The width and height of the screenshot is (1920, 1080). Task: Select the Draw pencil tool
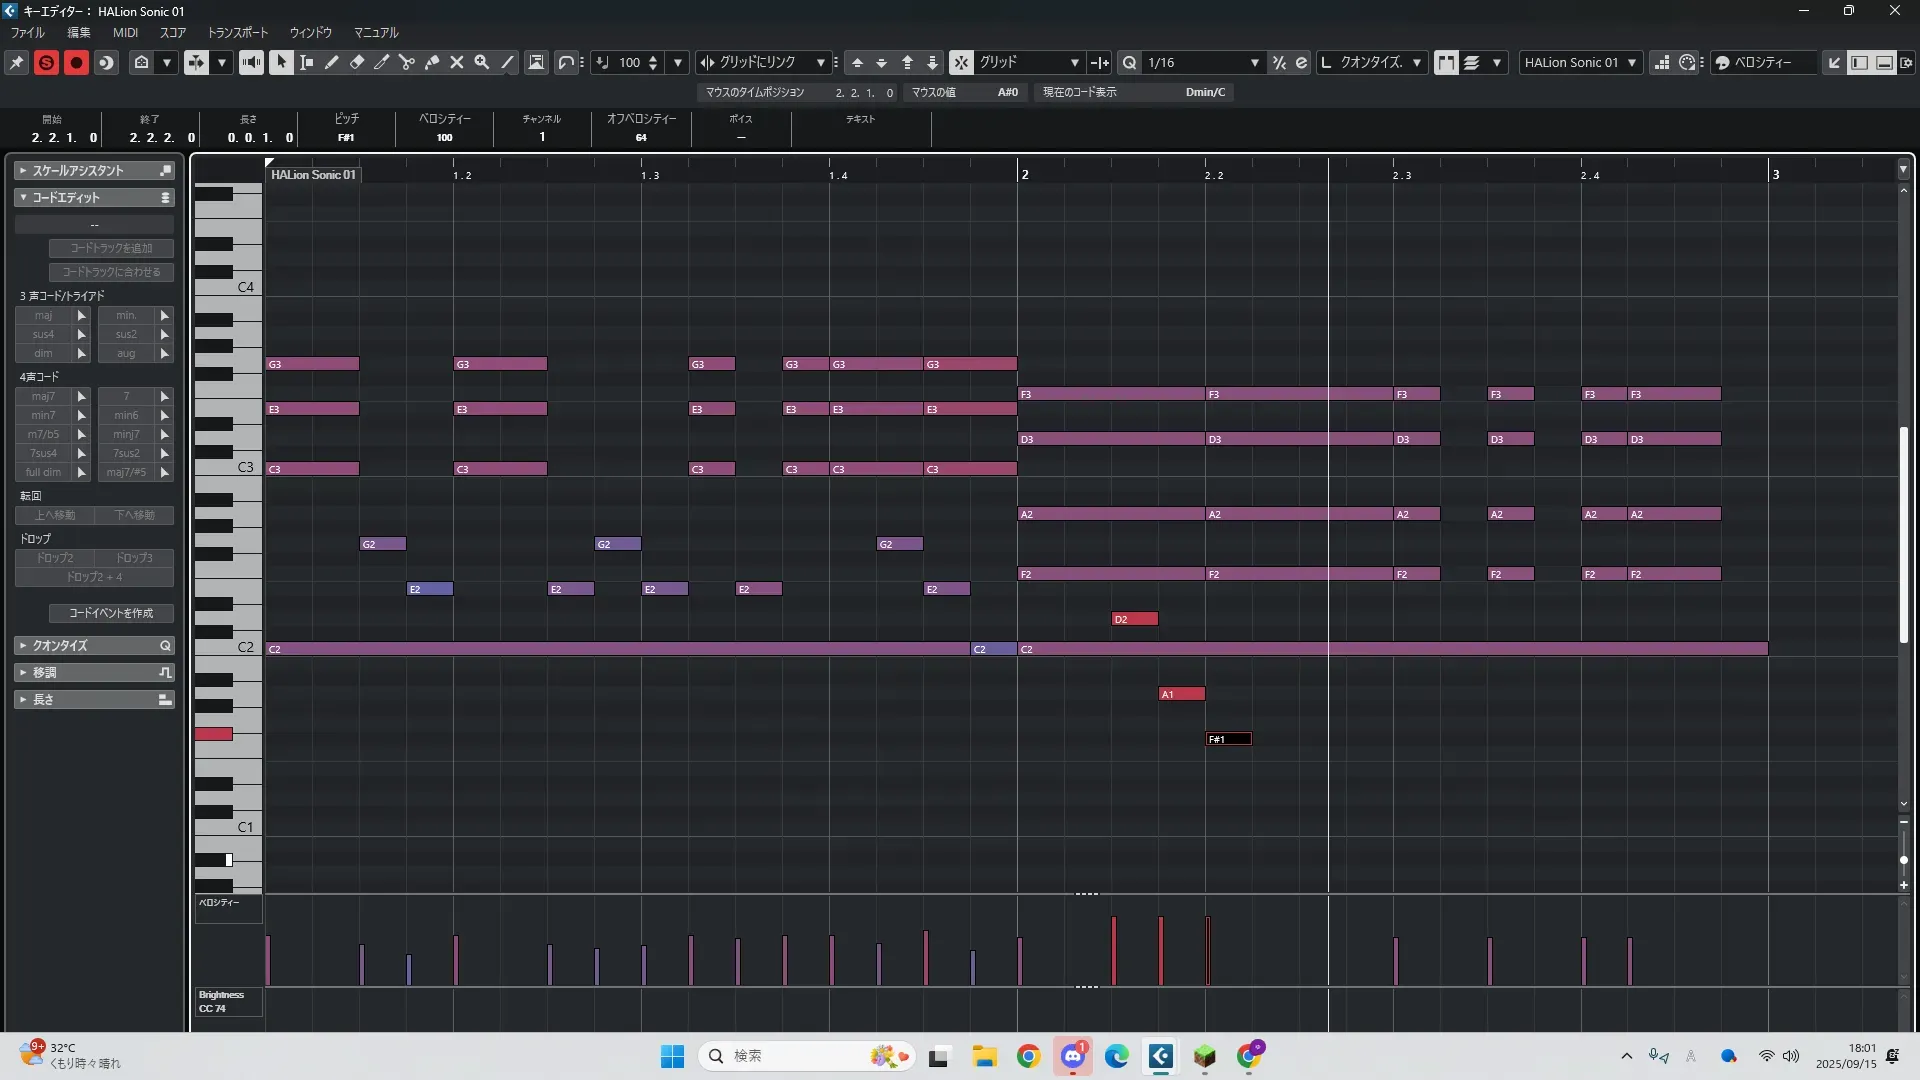tap(332, 62)
